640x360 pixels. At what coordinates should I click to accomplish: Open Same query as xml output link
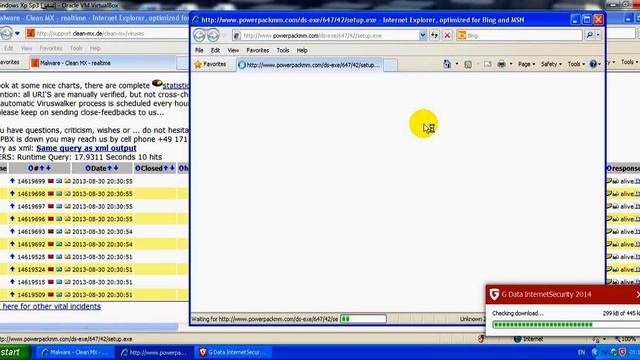[x=86, y=148]
